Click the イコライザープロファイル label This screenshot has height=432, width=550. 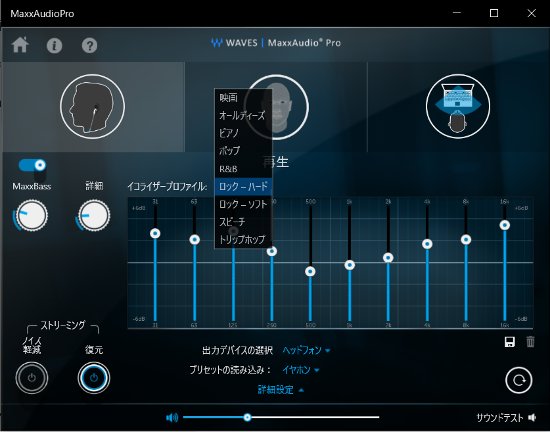coord(167,187)
